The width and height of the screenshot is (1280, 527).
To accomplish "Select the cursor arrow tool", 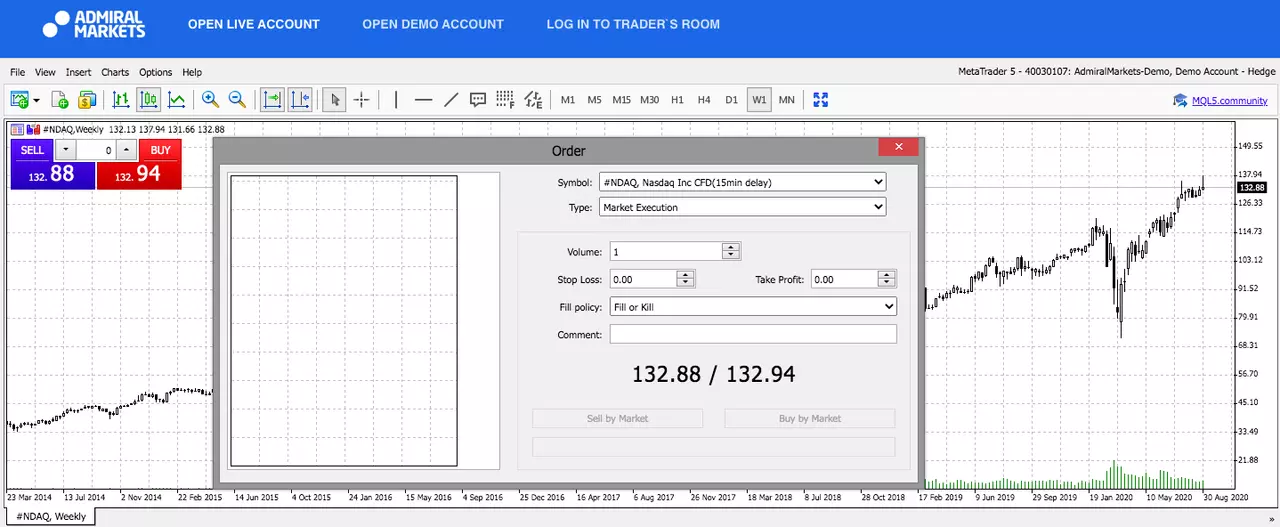I will point(335,100).
